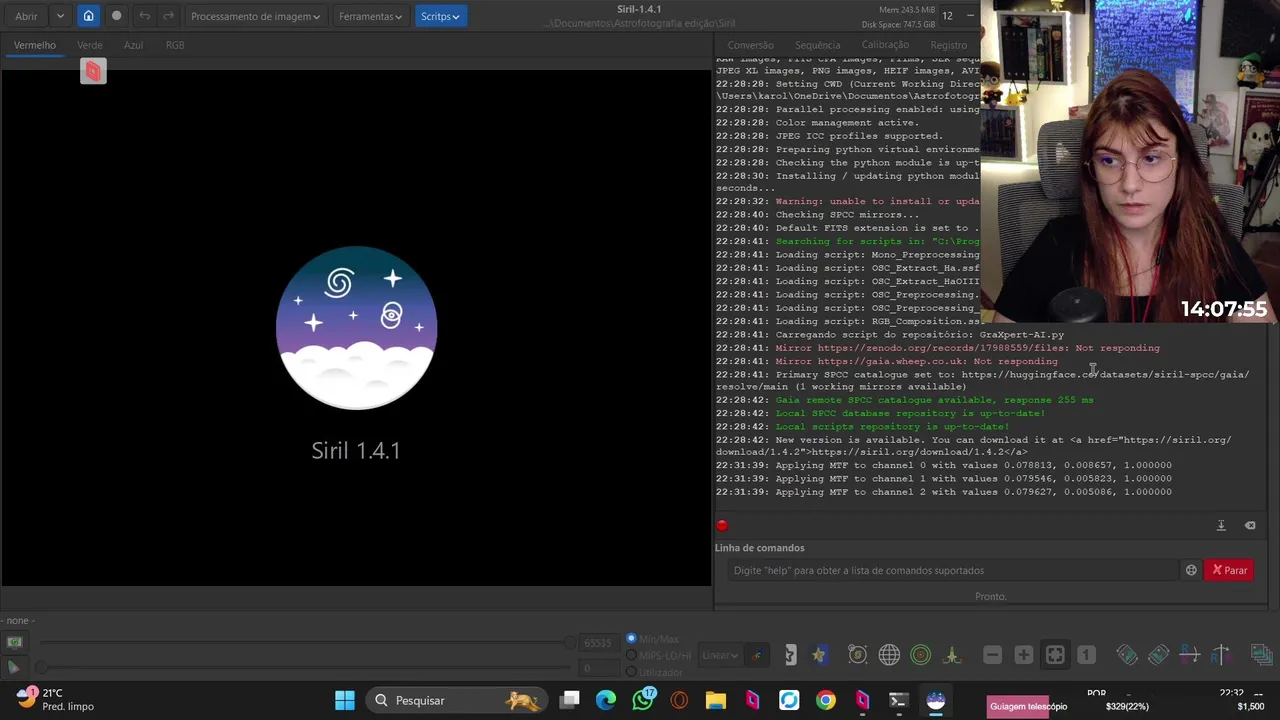1280x720 pixels.
Task: Click the low value field showing 0
Action: tap(597, 668)
